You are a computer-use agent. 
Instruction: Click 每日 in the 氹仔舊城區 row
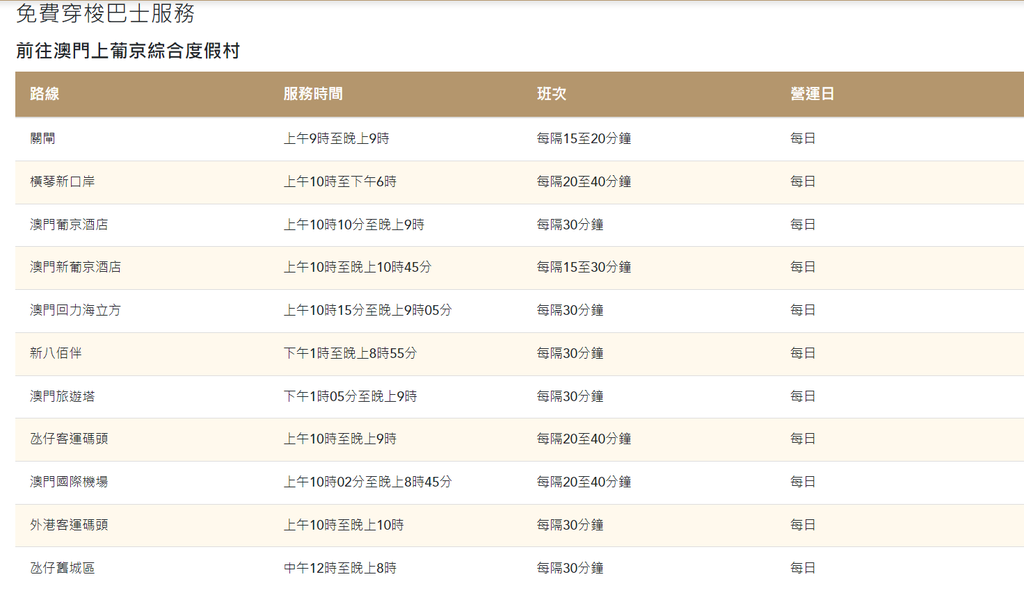click(803, 568)
